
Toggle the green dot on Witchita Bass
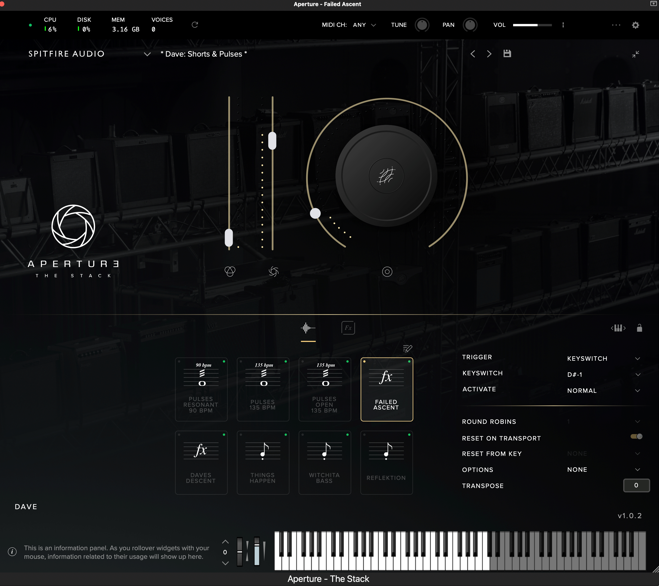click(x=347, y=435)
